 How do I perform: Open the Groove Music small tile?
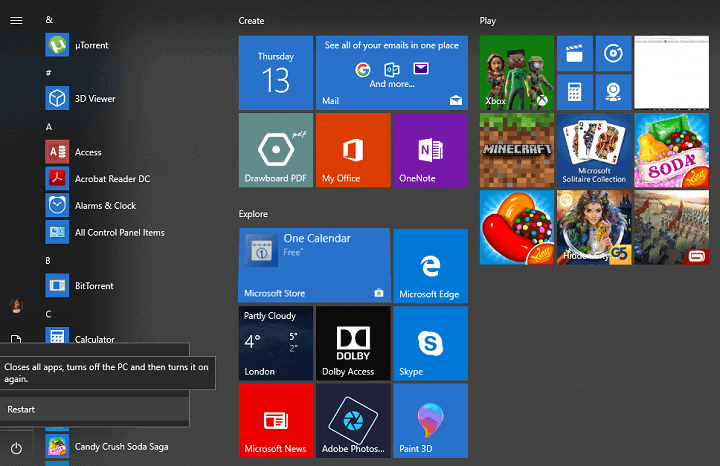(613, 54)
